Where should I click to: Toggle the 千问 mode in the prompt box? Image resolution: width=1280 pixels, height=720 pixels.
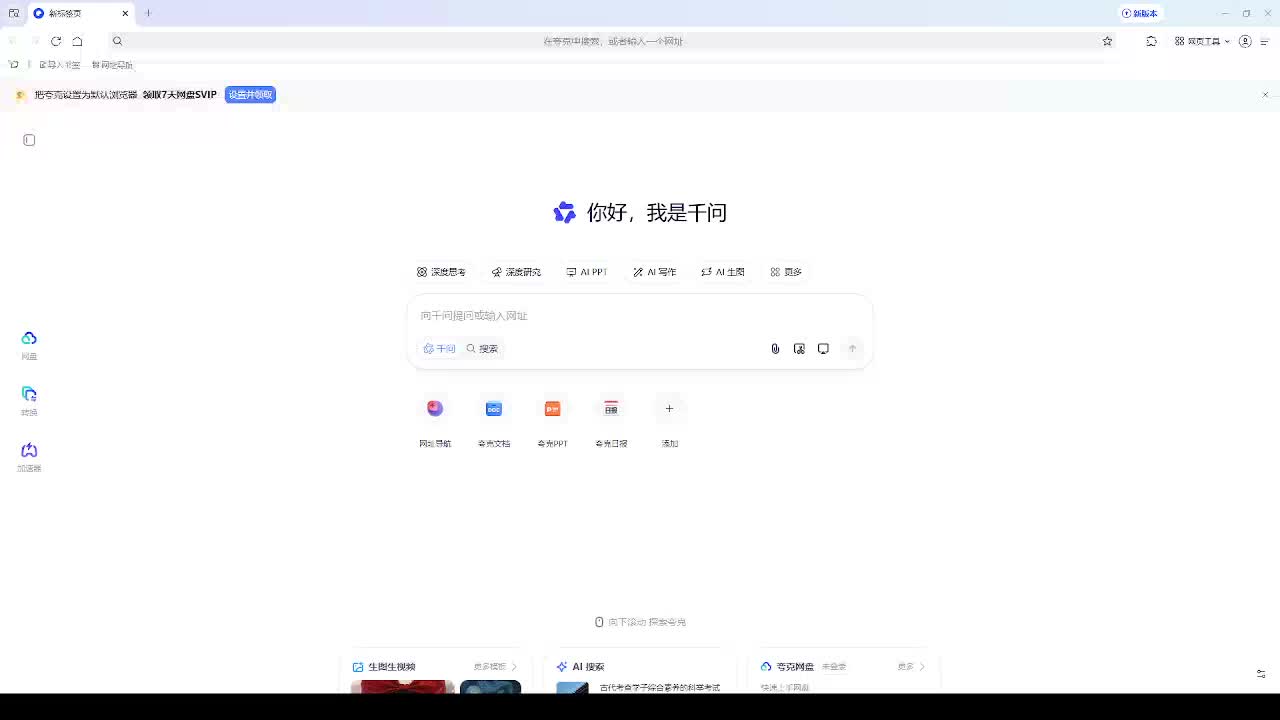439,349
